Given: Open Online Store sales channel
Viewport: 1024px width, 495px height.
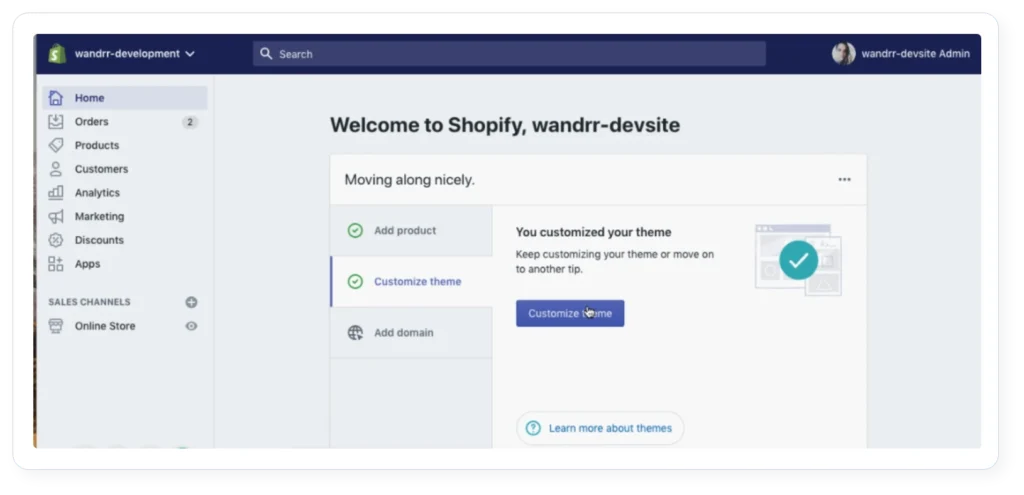Looking at the screenshot, I should coord(105,326).
